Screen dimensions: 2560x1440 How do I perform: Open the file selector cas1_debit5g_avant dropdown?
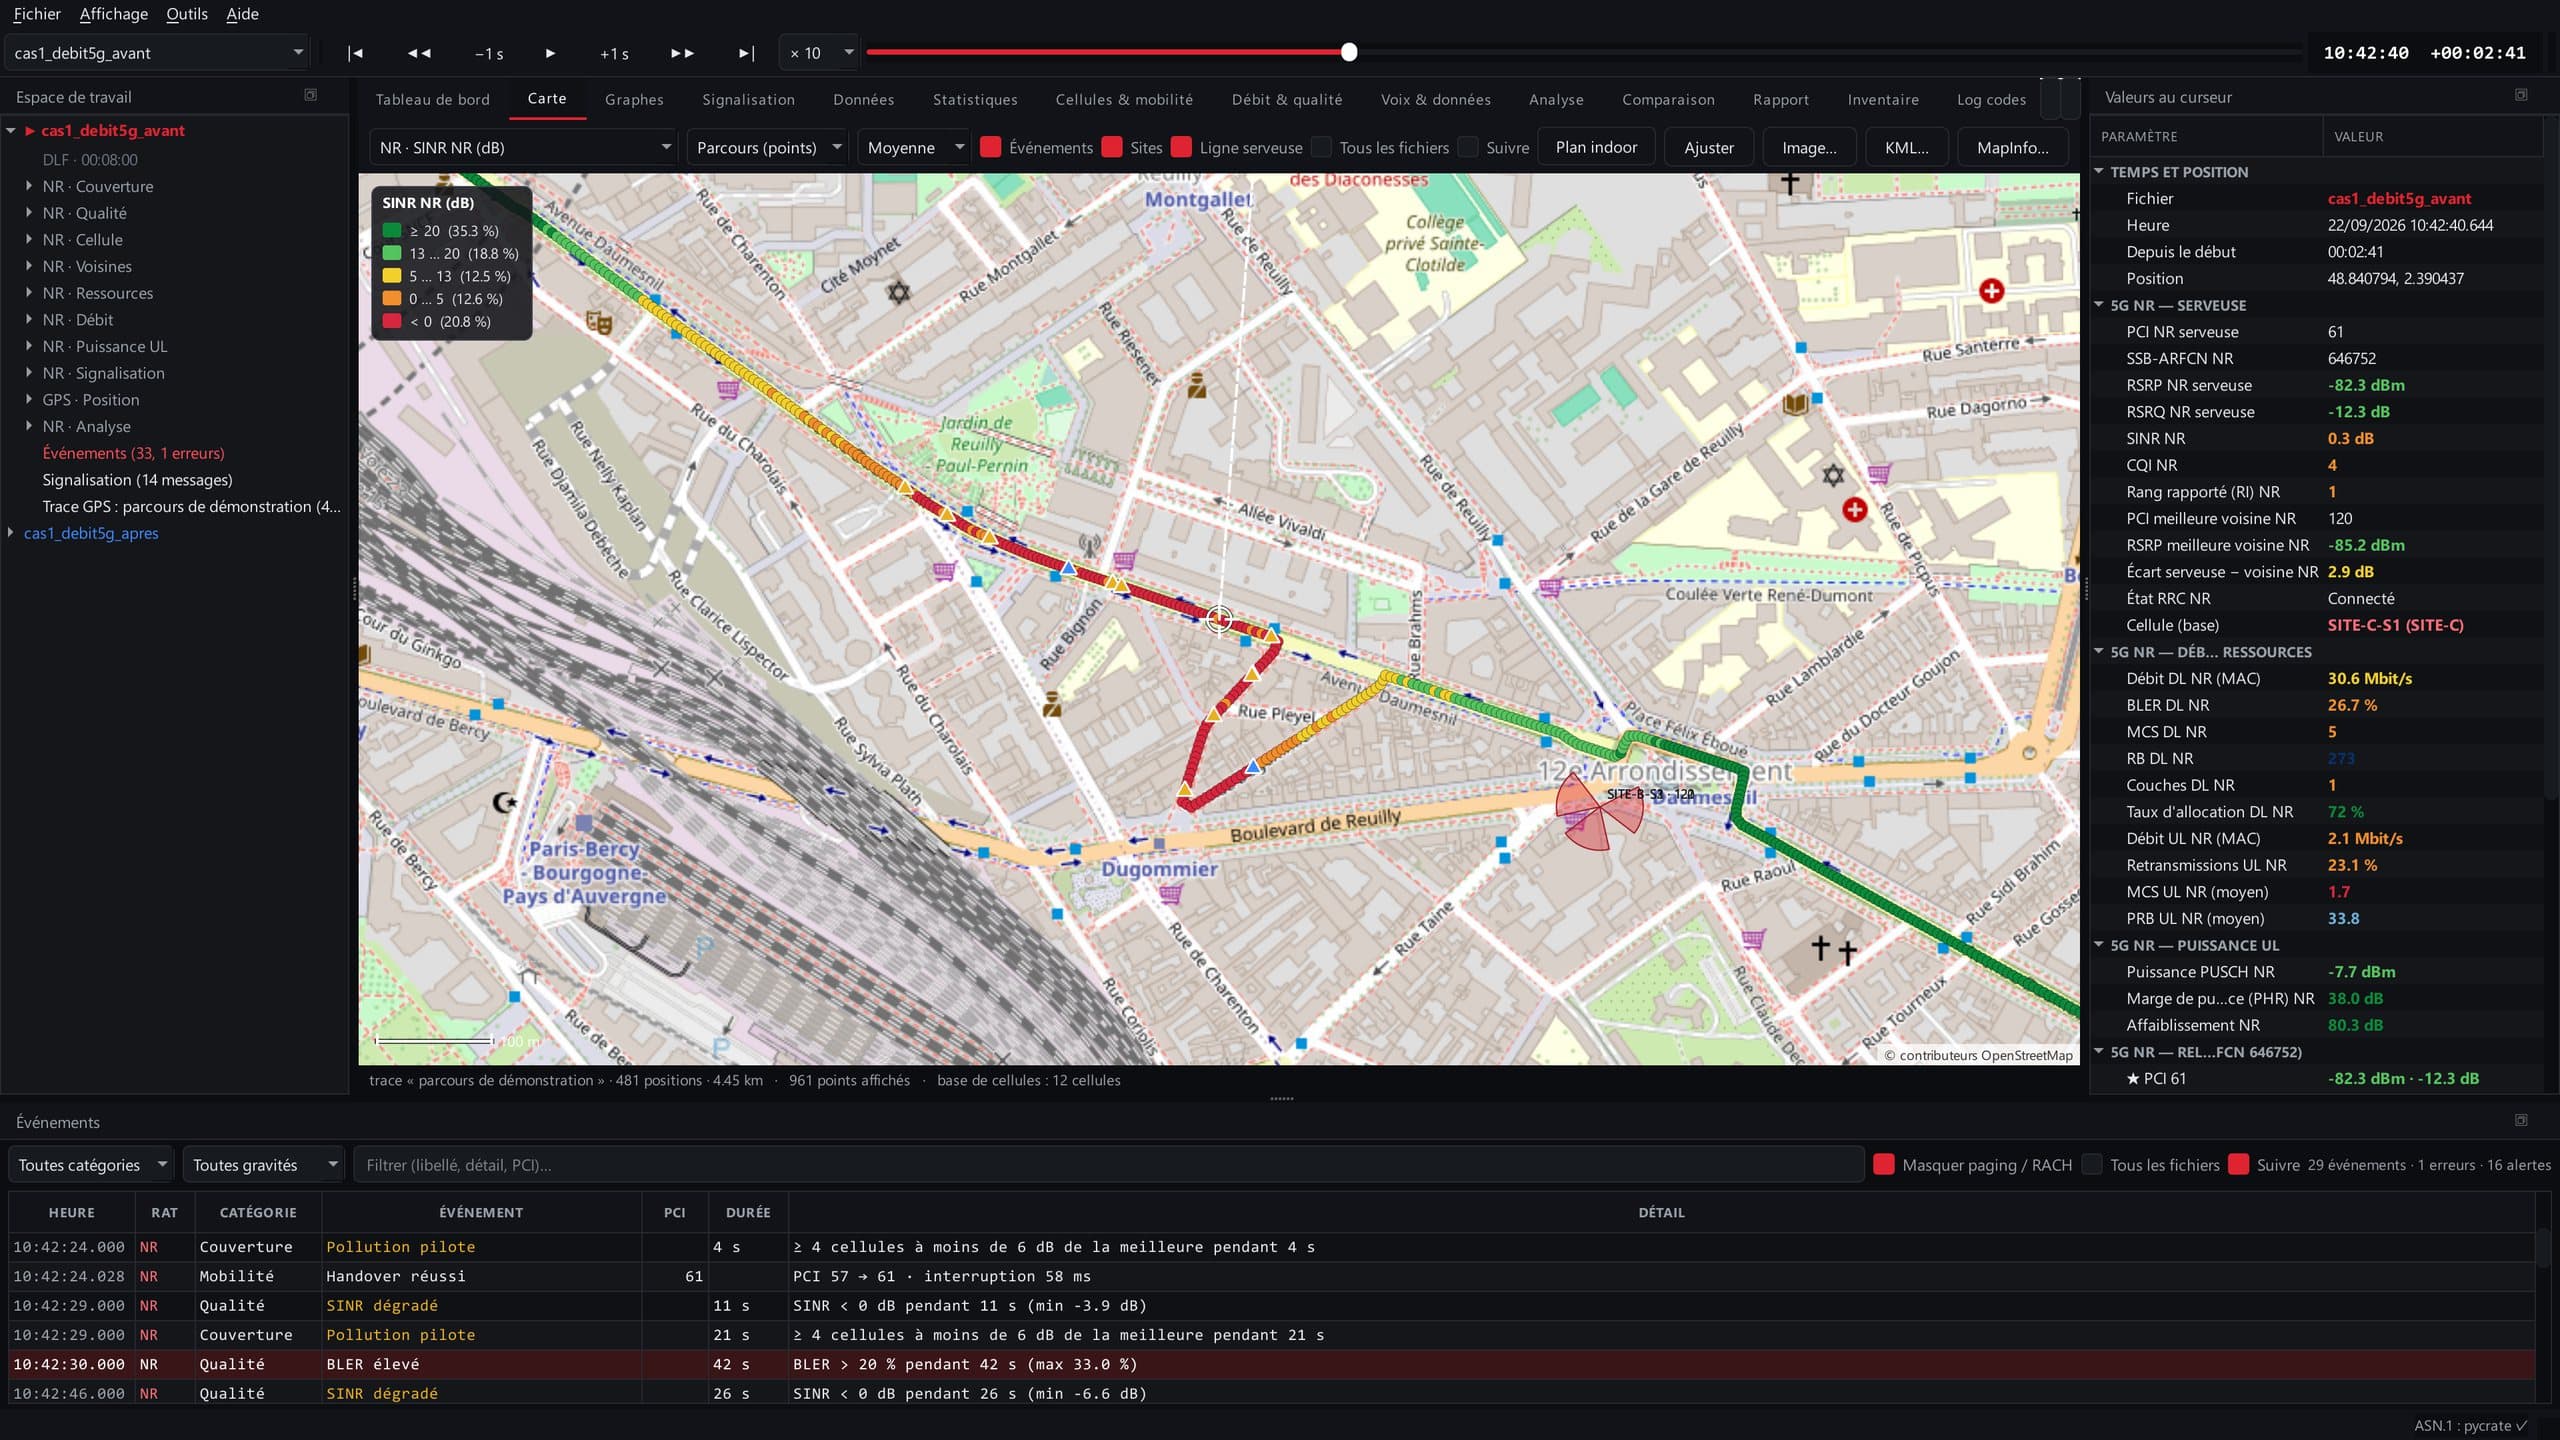pyautogui.click(x=157, y=53)
